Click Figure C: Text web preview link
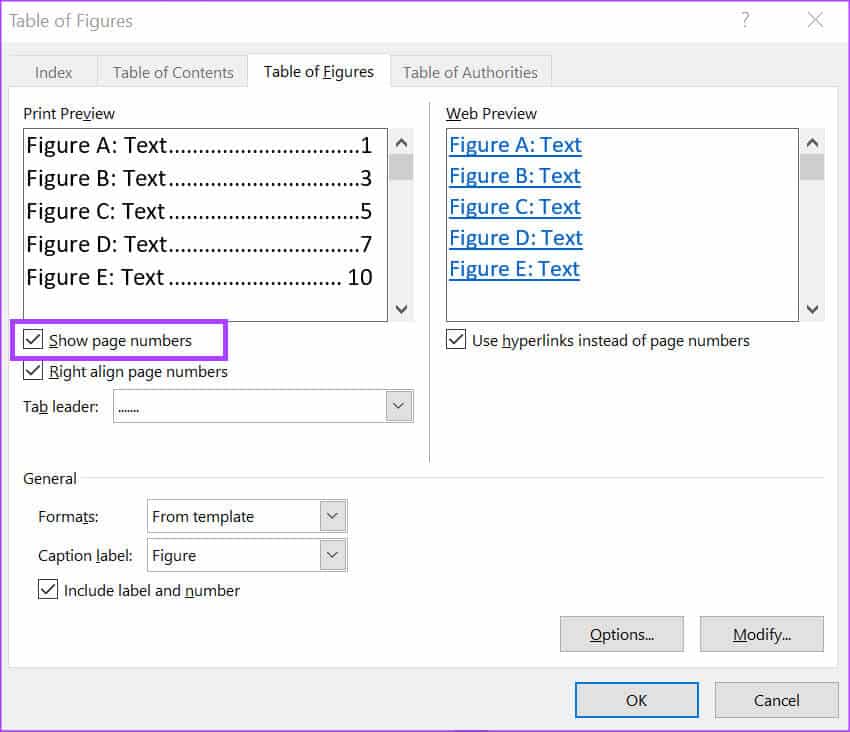Screen dimensions: 850x732 (x=515, y=207)
